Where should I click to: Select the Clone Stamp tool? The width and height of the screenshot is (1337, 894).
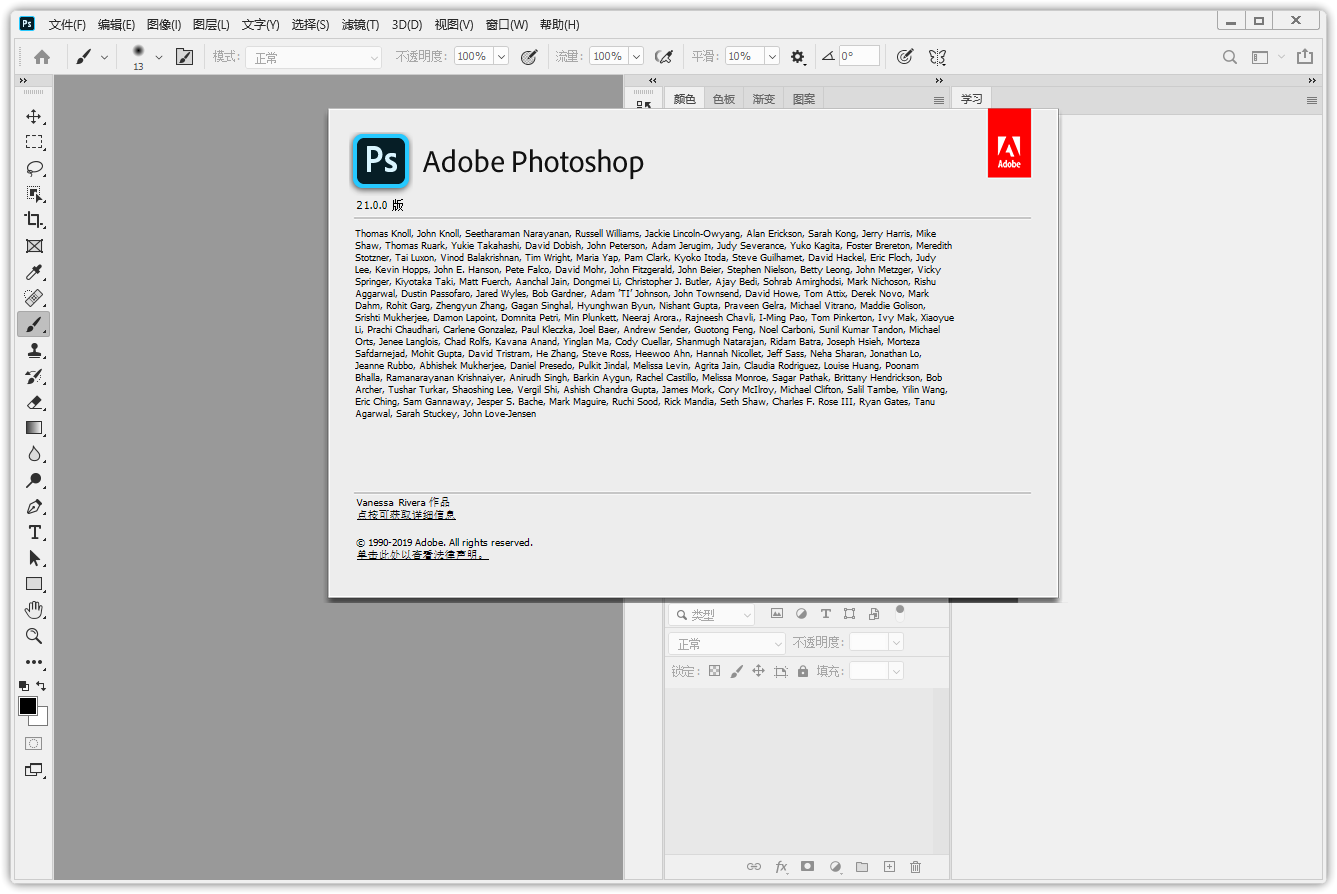coord(34,350)
